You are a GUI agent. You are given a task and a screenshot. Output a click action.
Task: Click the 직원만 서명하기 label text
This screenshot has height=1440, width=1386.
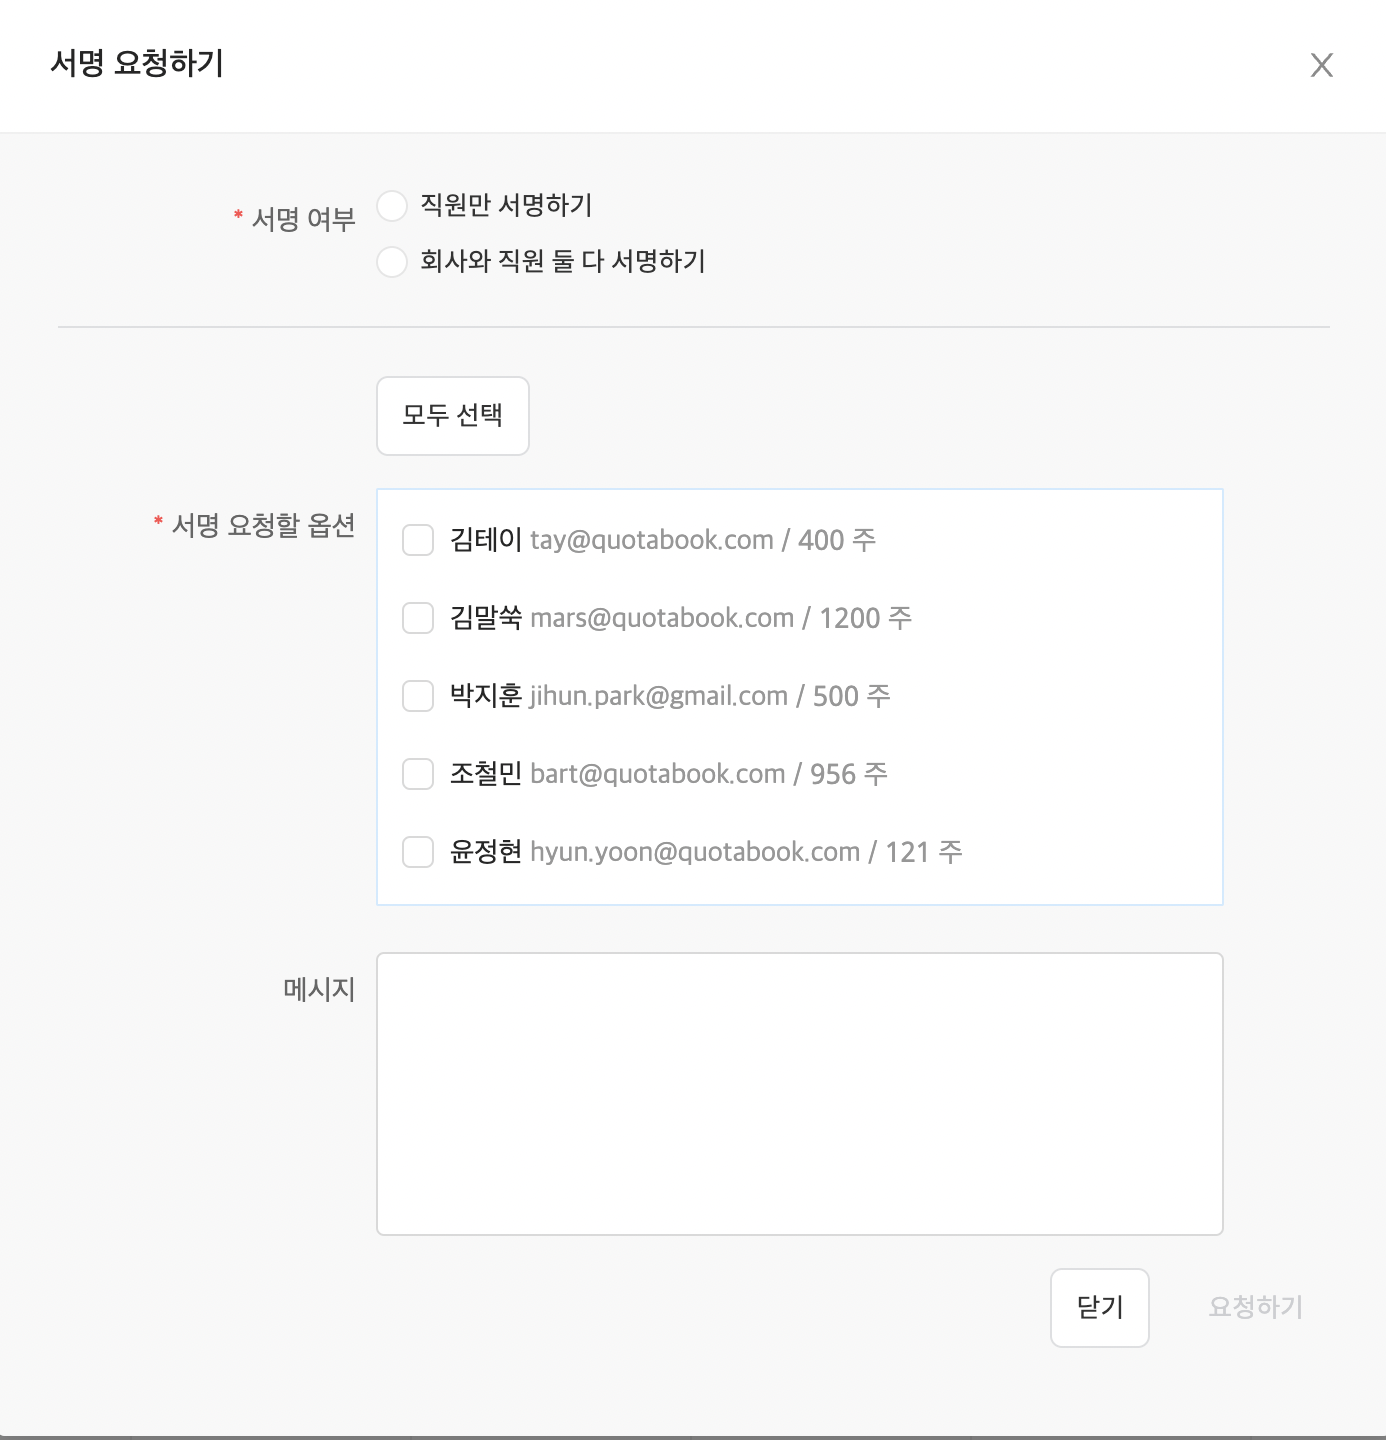[506, 206]
